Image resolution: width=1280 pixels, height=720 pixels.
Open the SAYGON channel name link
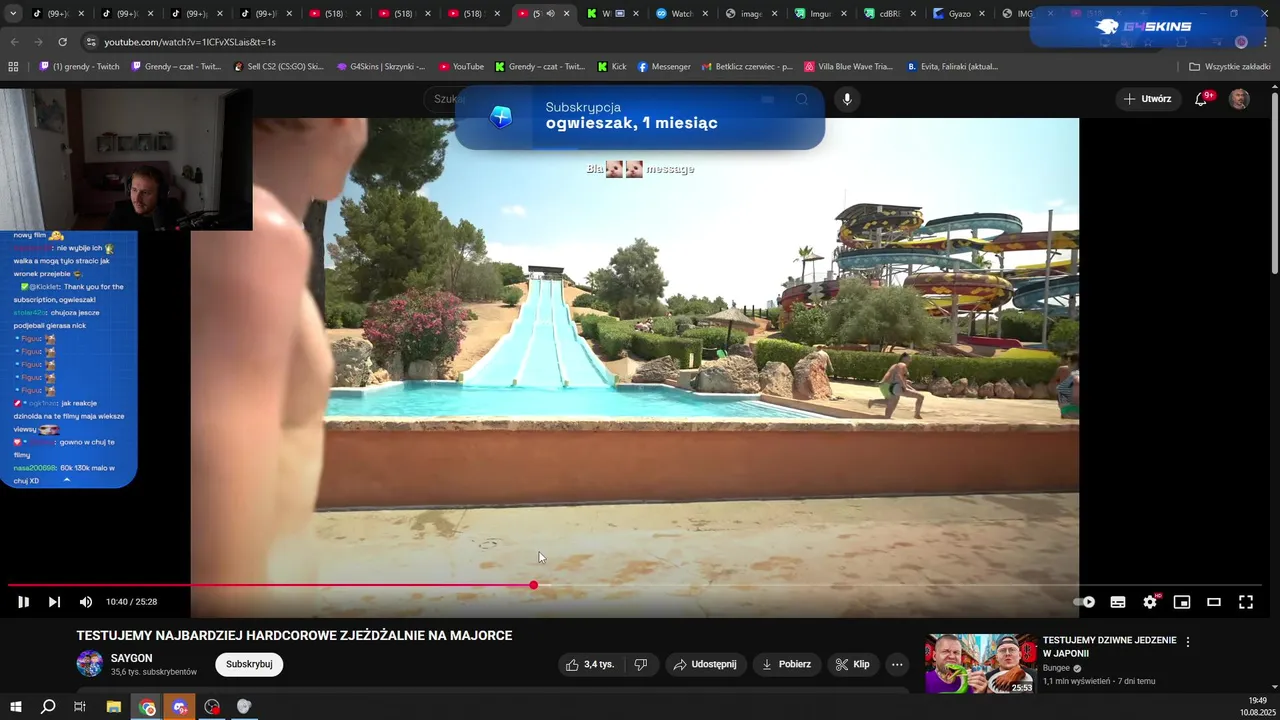point(132,658)
